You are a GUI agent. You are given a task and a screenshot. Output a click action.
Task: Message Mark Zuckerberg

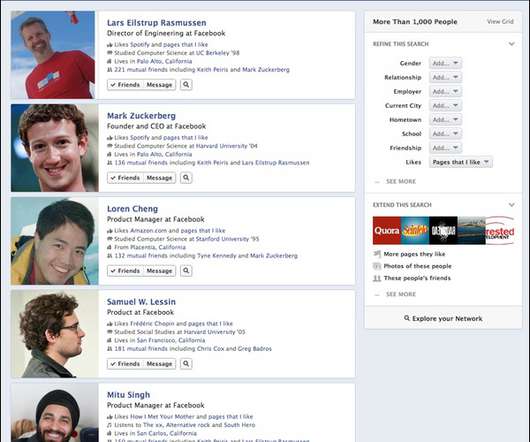click(159, 177)
